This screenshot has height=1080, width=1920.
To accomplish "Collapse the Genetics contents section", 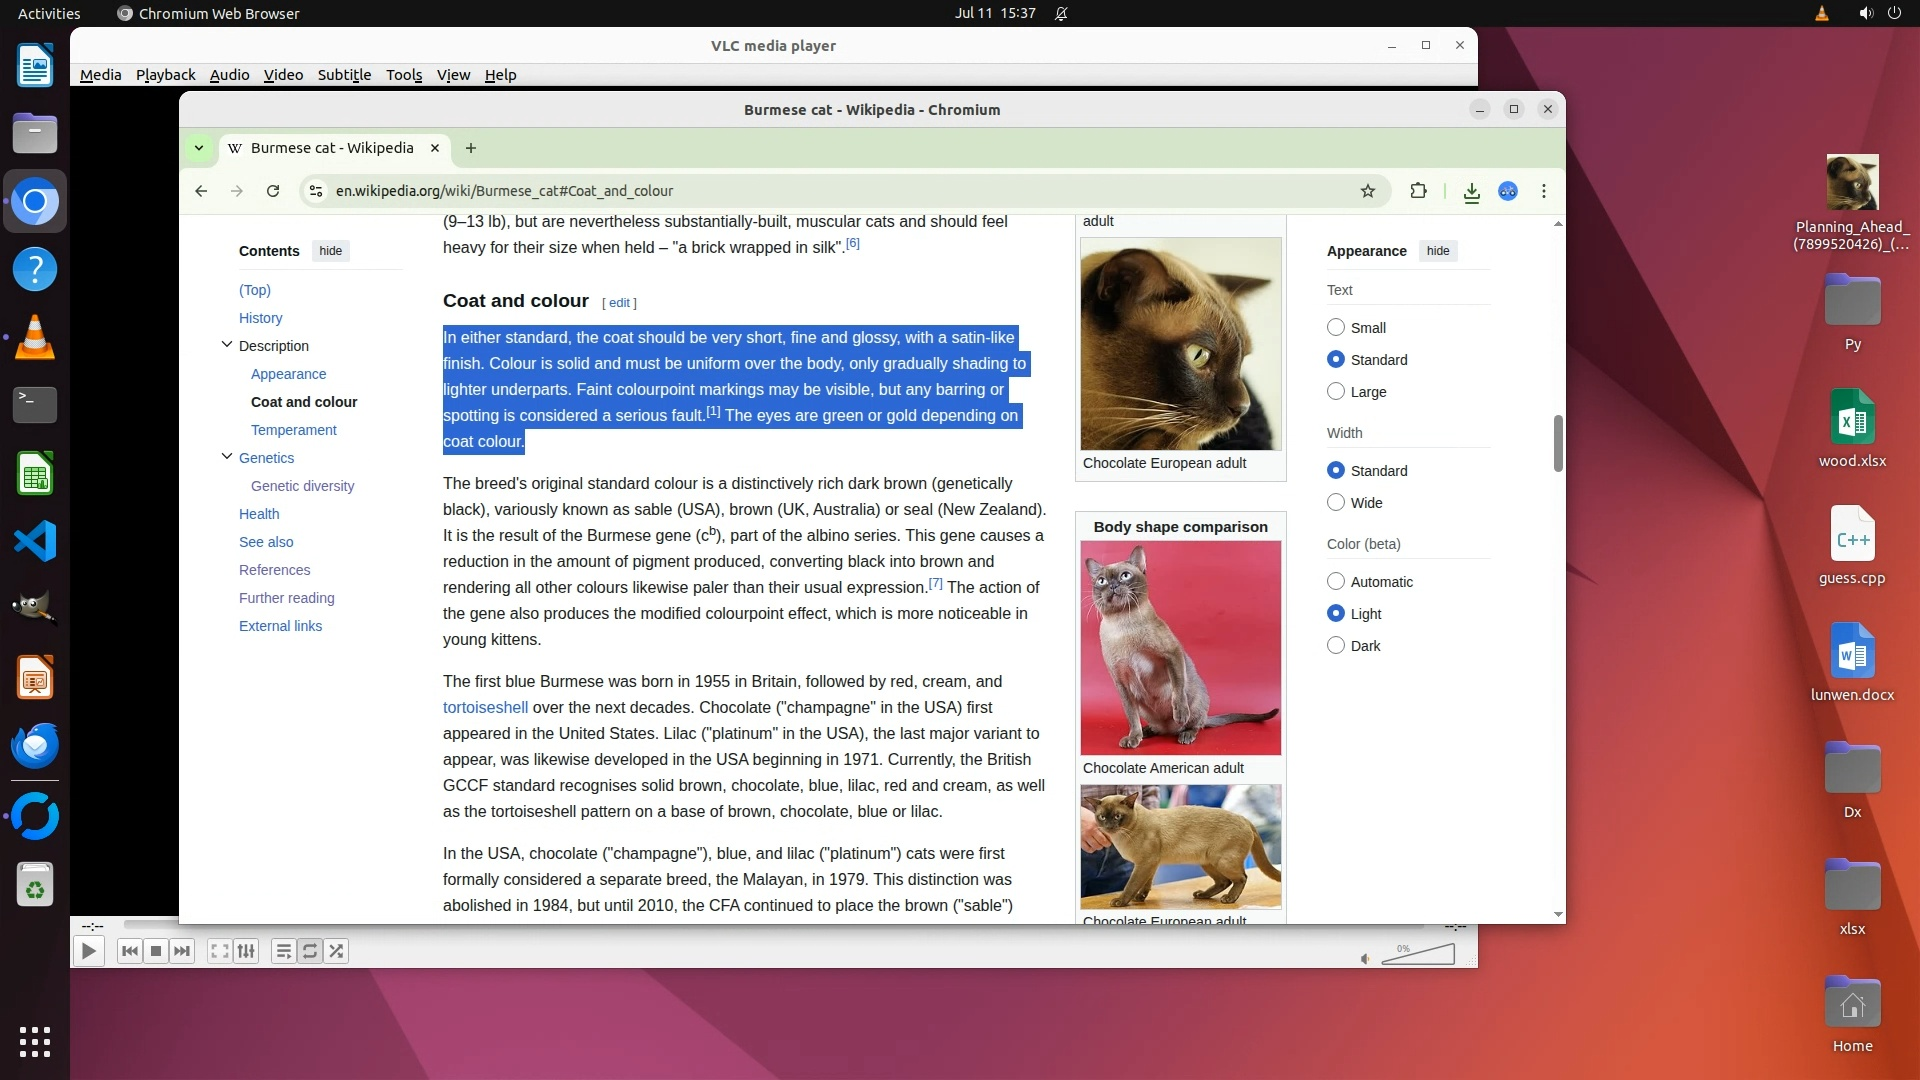I will click(x=226, y=457).
